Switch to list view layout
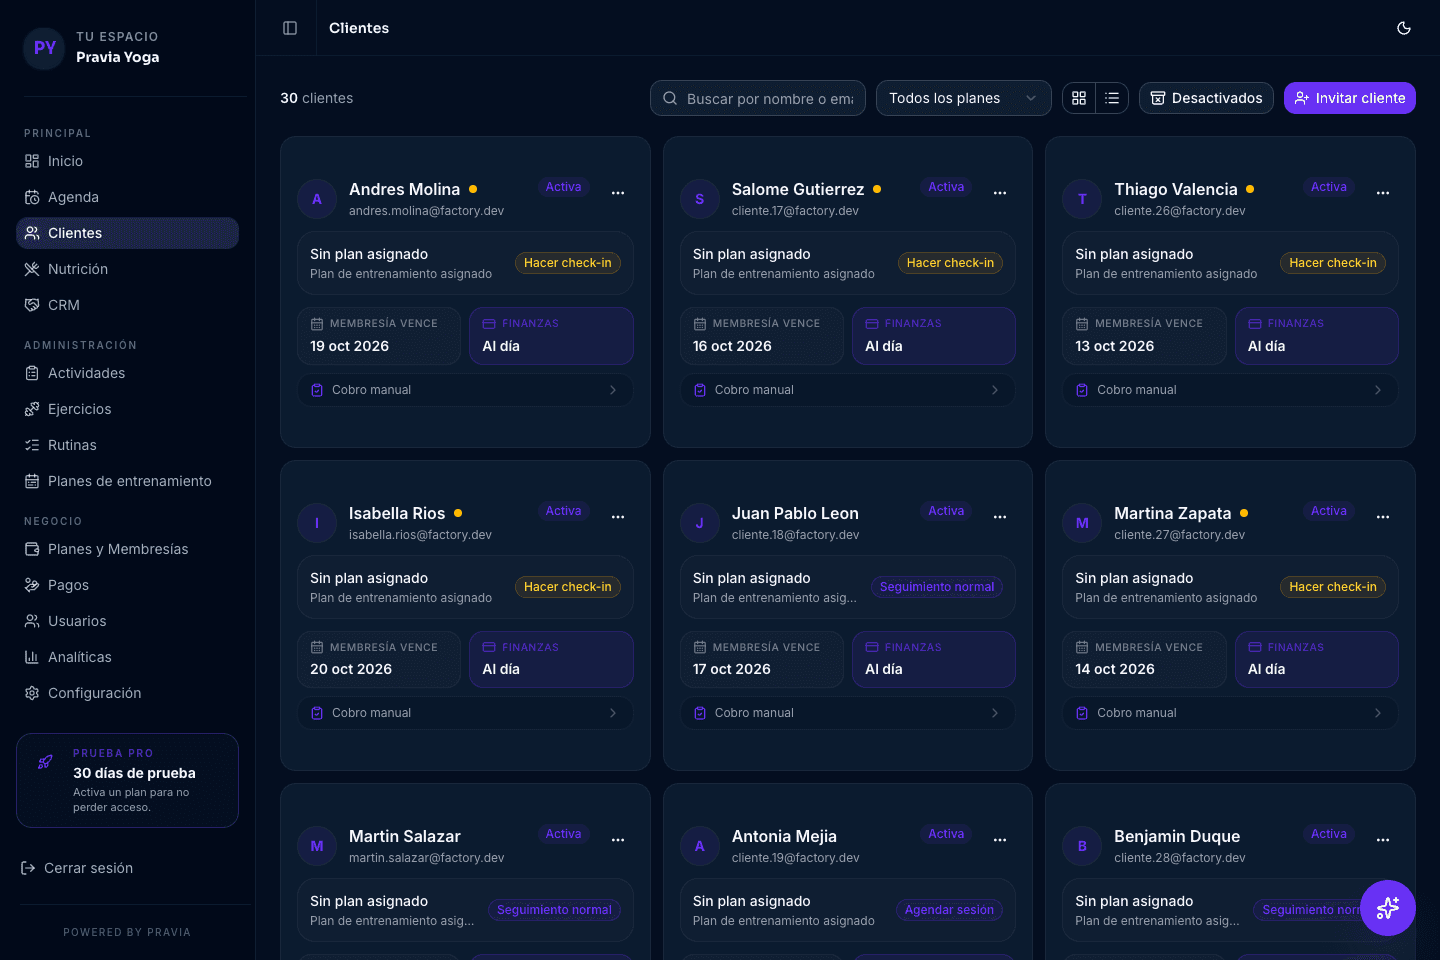 click(x=1112, y=98)
